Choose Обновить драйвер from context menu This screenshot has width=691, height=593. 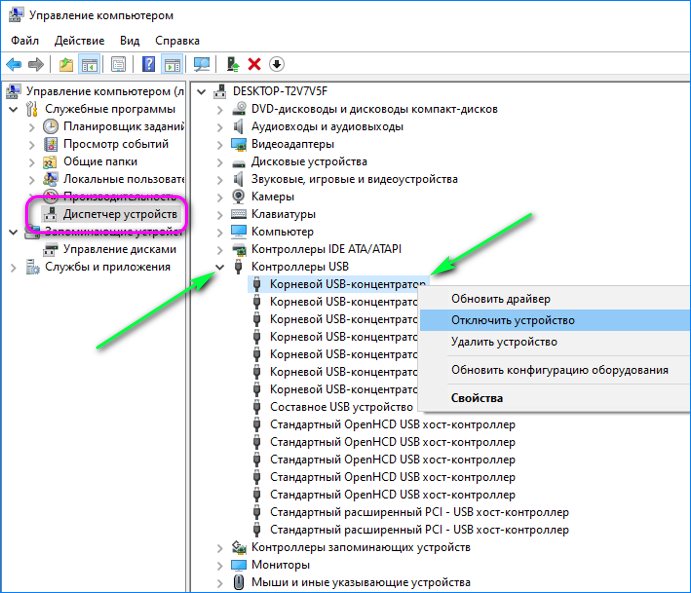point(500,298)
